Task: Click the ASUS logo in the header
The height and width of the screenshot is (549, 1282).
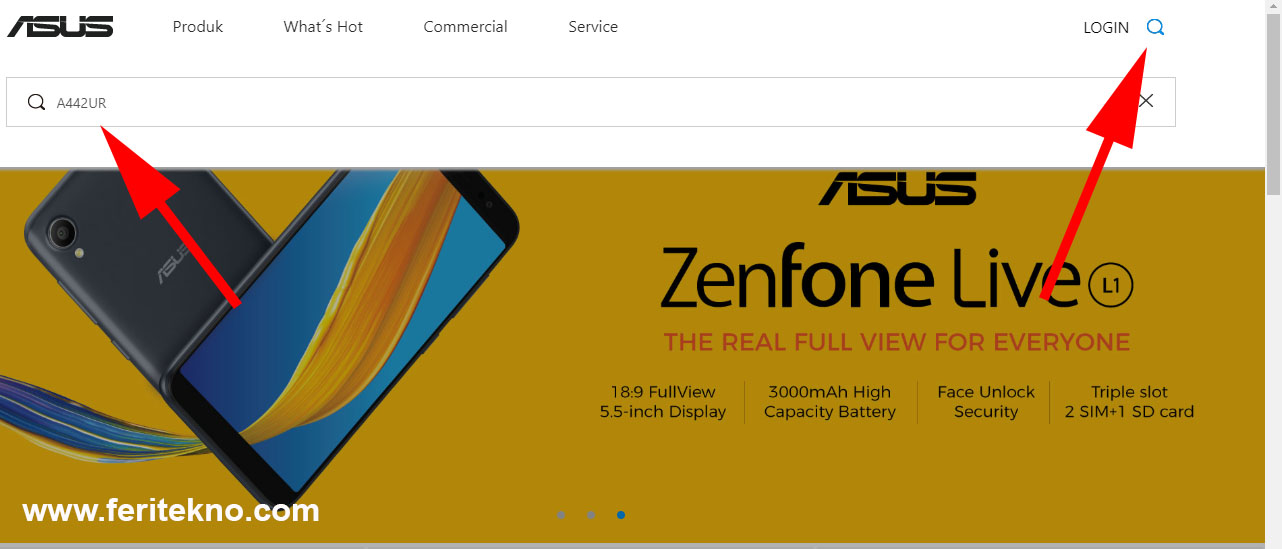Action: (x=60, y=26)
